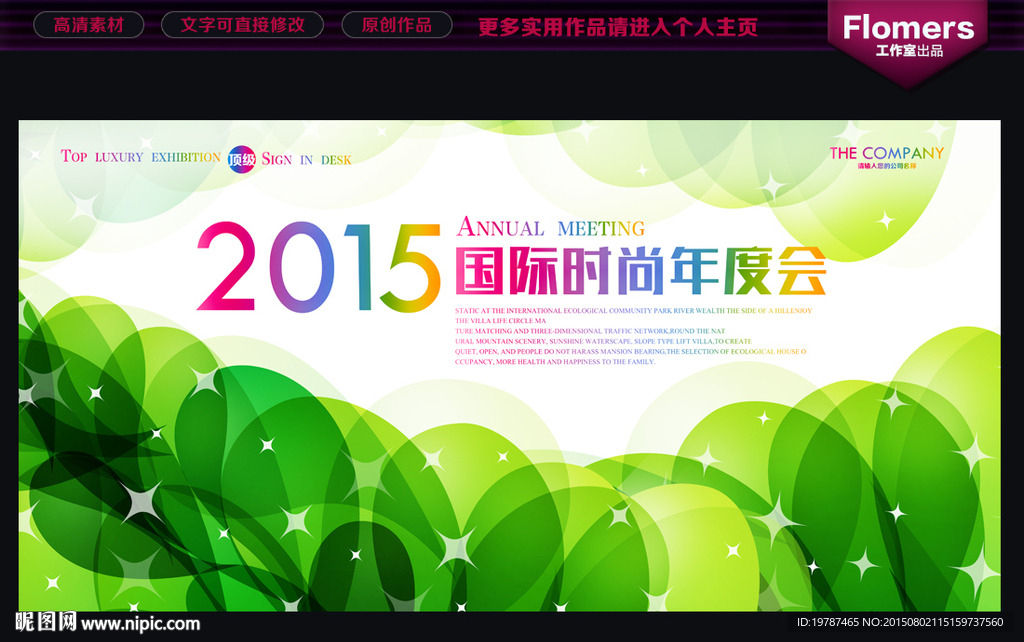This screenshot has width=1024, height=642.
Task: Click the large 2015 heading
Action: pyautogui.click(x=318, y=268)
